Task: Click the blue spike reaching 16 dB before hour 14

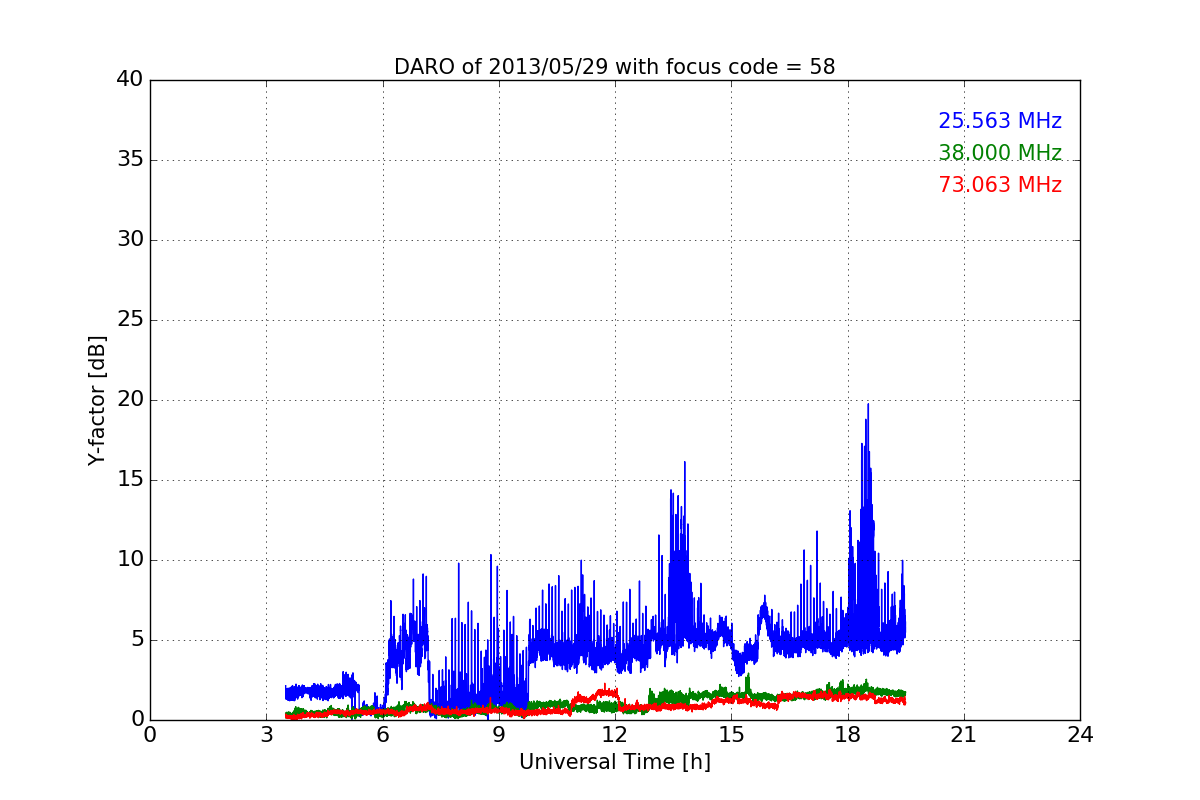Action: pos(685,464)
